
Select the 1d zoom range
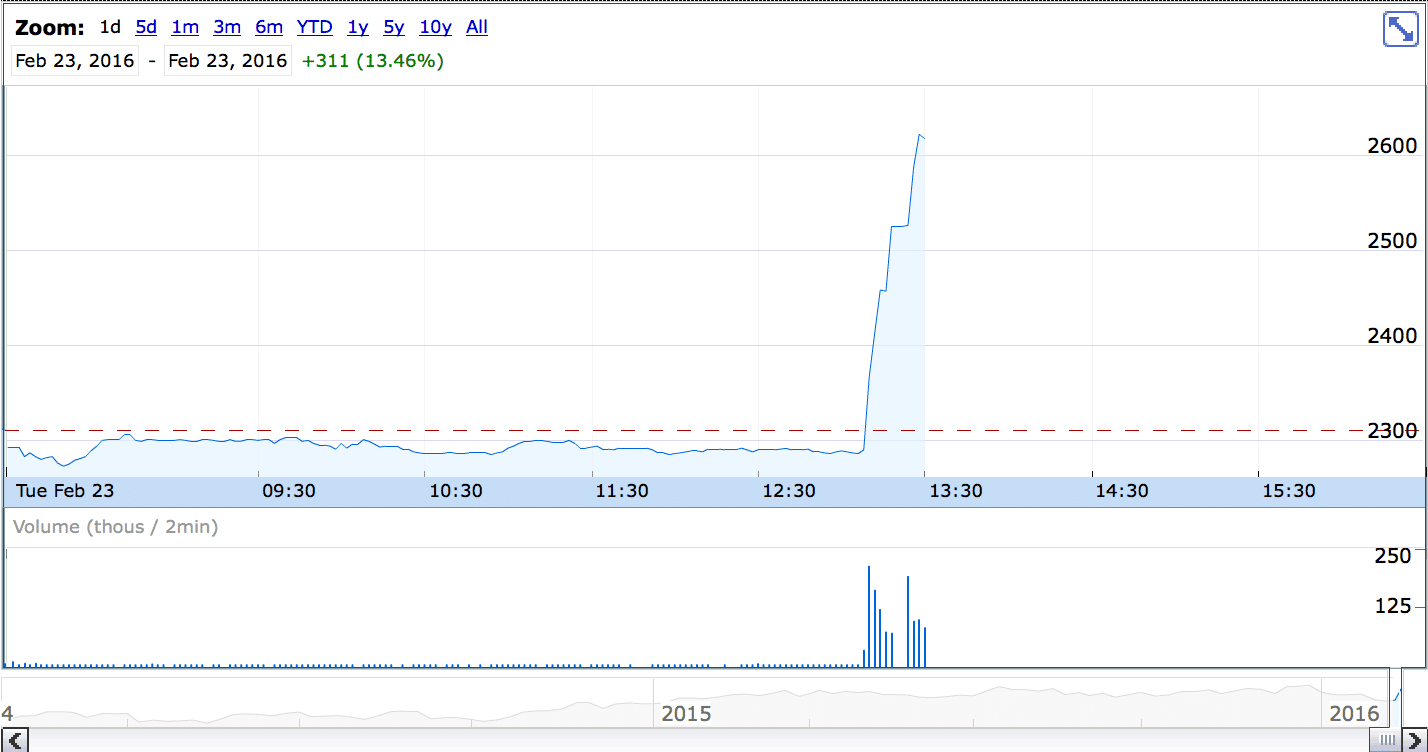click(110, 28)
